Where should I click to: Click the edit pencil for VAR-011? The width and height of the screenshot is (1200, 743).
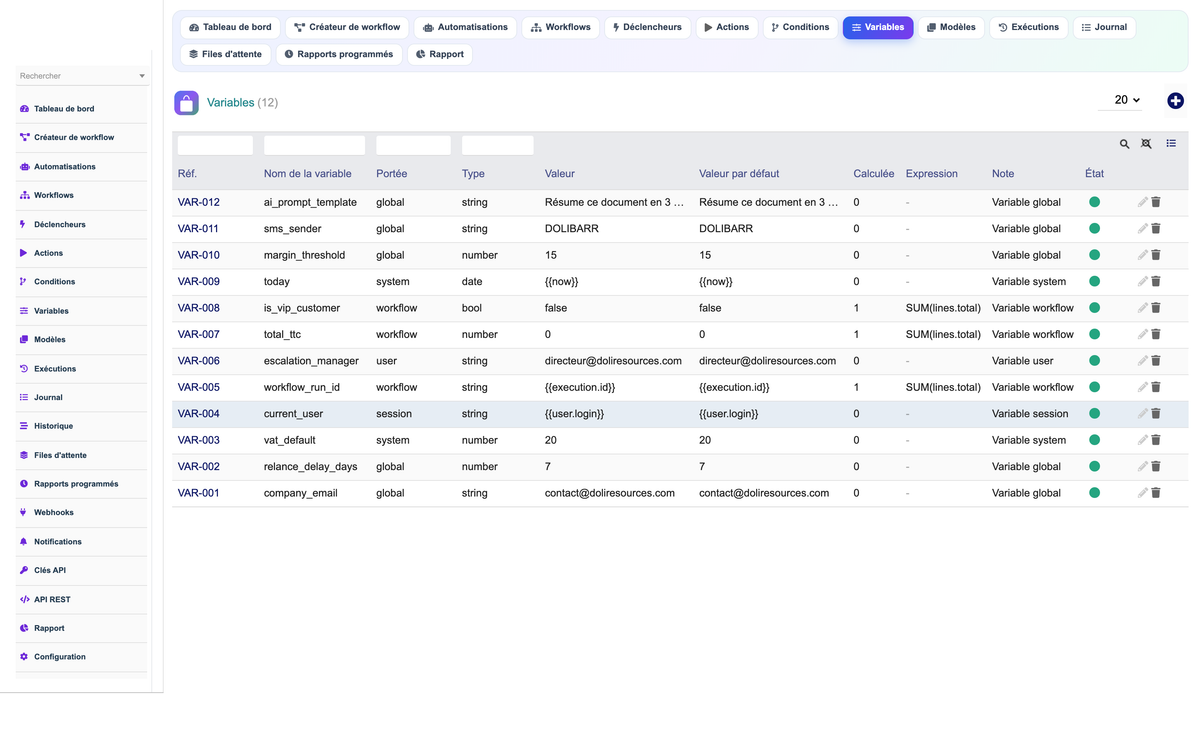(x=1142, y=228)
